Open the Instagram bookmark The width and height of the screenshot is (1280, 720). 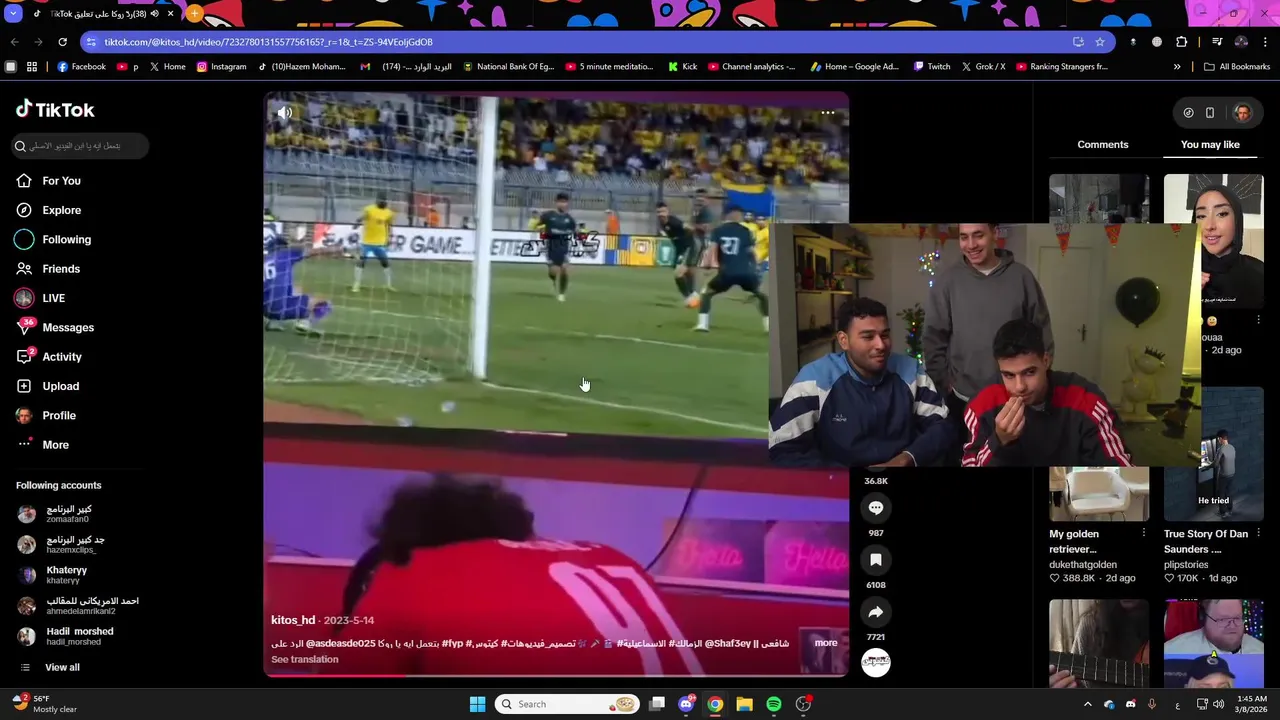tap(221, 67)
